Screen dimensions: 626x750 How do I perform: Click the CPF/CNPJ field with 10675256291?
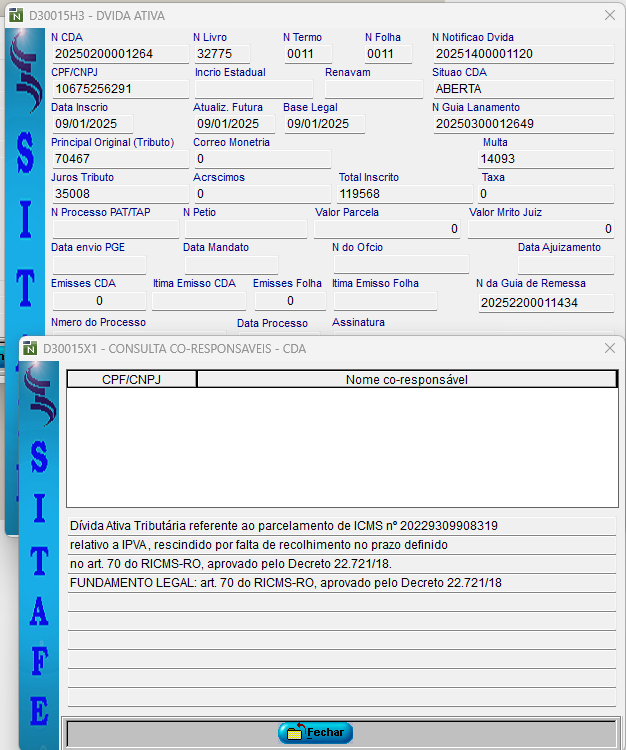[118, 89]
